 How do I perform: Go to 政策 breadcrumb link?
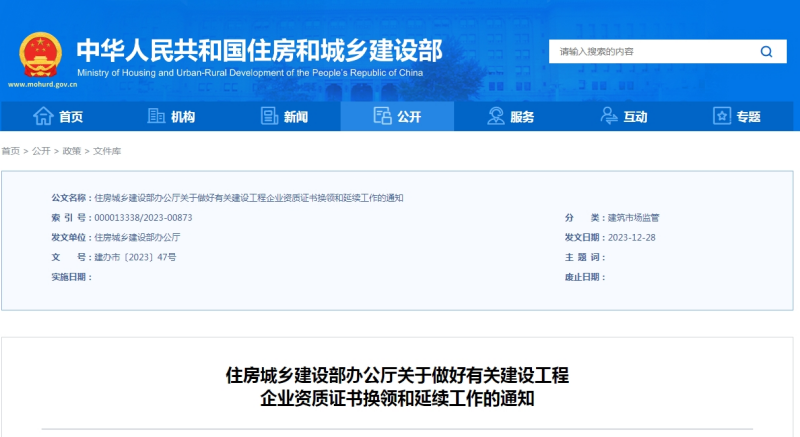click(x=72, y=151)
